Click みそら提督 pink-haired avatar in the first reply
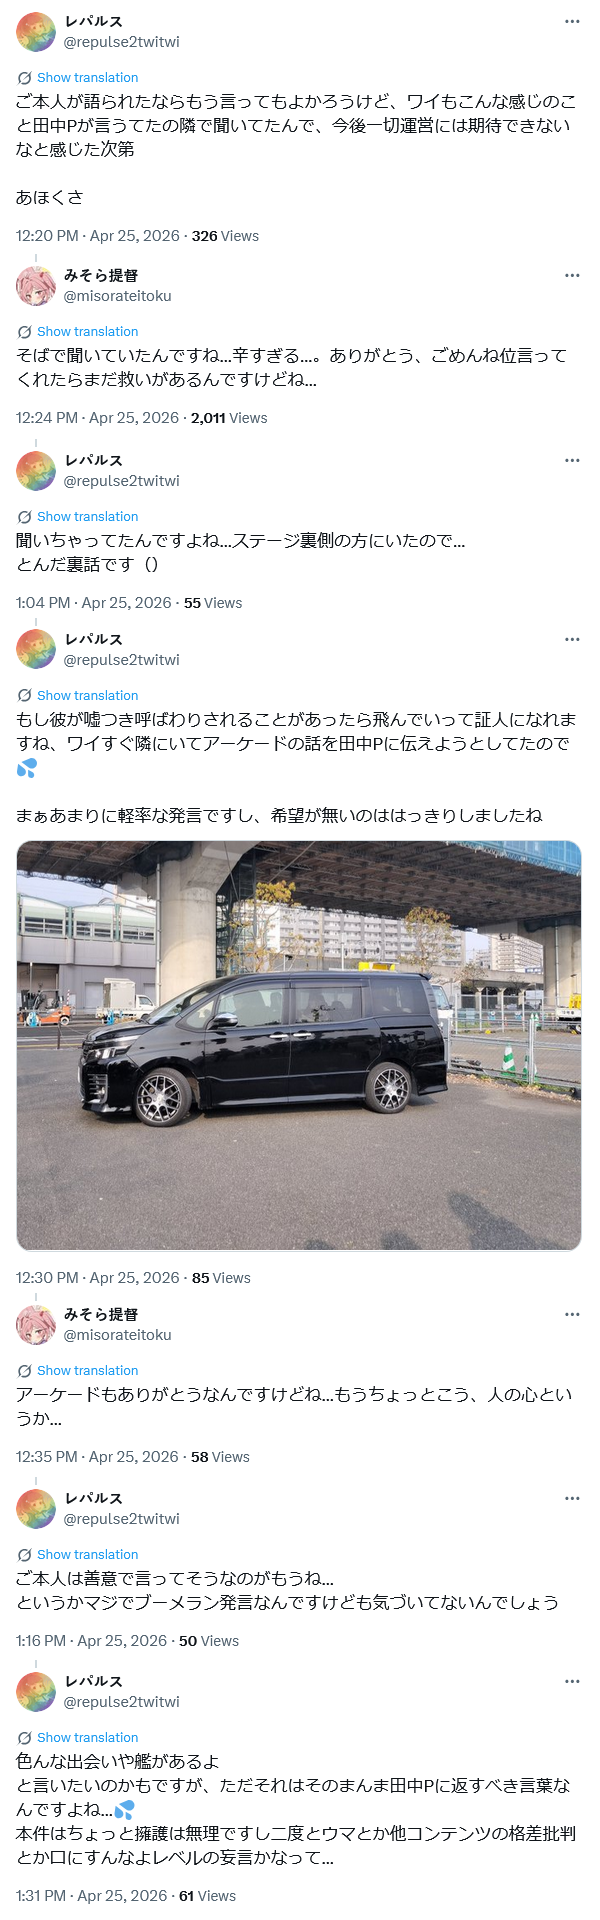 point(36,286)
